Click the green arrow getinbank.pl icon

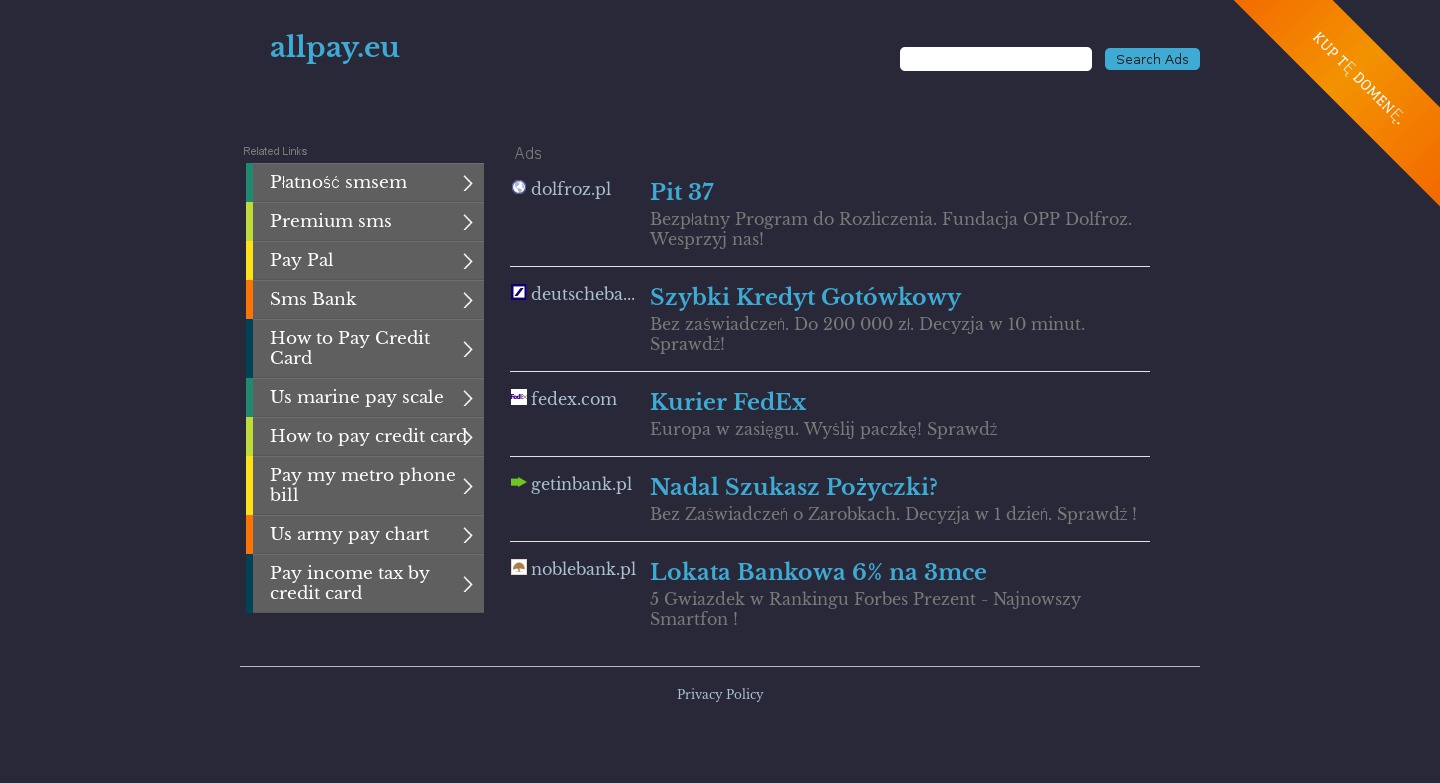click(519, 482)
